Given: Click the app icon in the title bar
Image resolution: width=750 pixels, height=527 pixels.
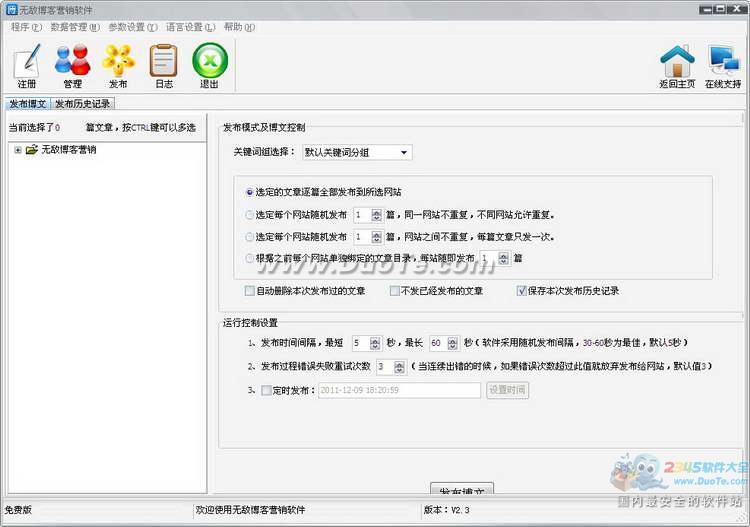Looking at the screenshot, I should [x=11, y=10].
